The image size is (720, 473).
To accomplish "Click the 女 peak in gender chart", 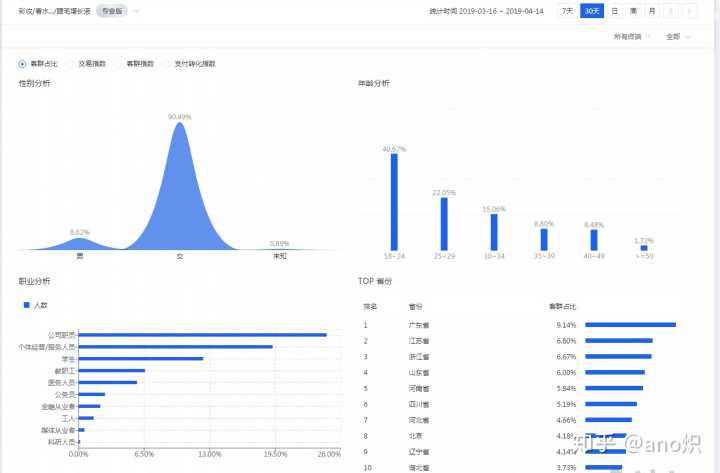I will [180, 180].
